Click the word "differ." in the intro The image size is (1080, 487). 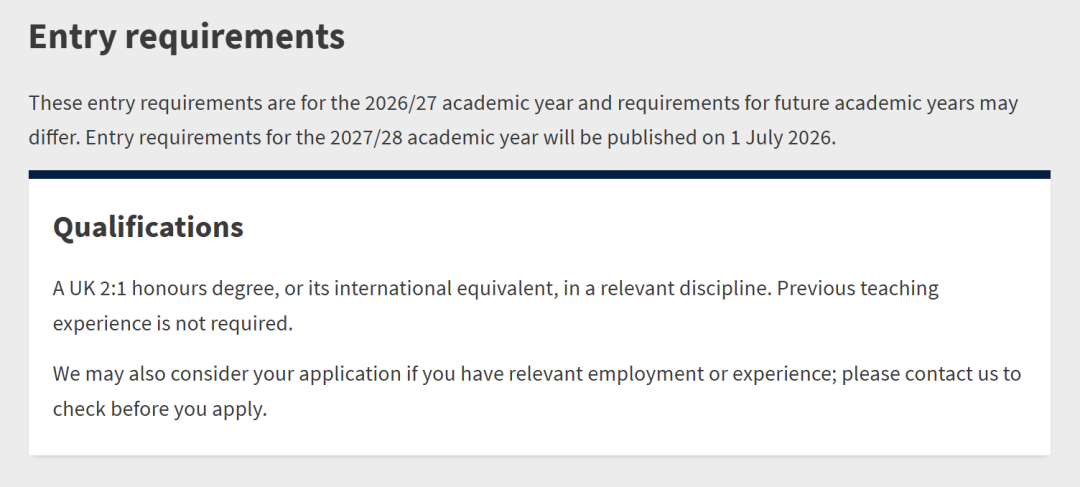coord(54,137)
